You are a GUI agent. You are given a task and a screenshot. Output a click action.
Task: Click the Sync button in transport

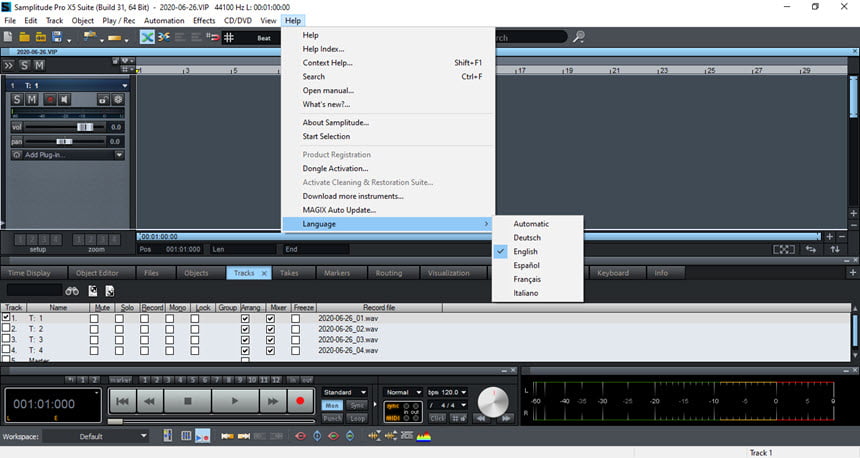tap(357, 405)
